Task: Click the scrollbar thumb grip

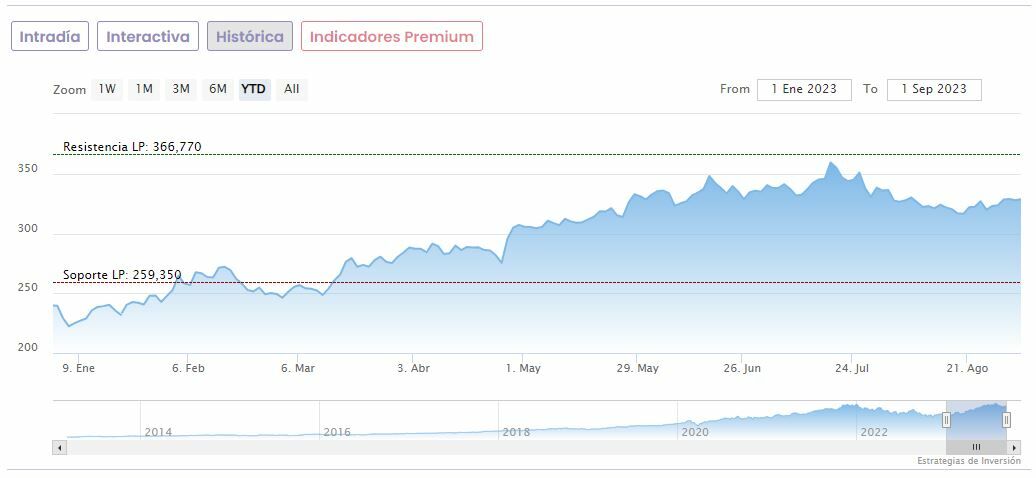Action: point(976,447)
